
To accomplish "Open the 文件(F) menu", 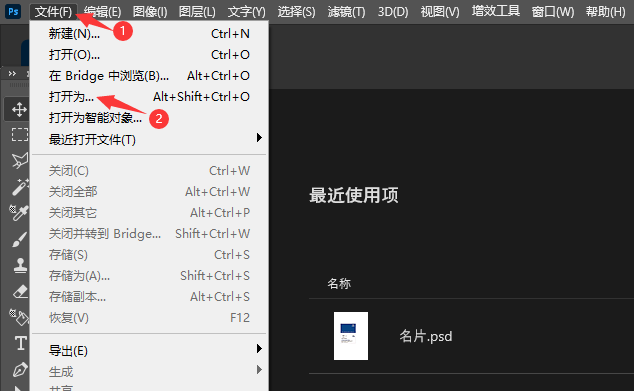I will point(53,12).
